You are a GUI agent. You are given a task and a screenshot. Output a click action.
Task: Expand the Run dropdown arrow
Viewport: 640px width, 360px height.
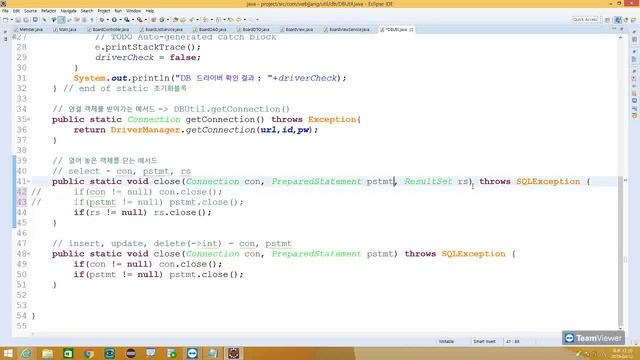(120, 20)
